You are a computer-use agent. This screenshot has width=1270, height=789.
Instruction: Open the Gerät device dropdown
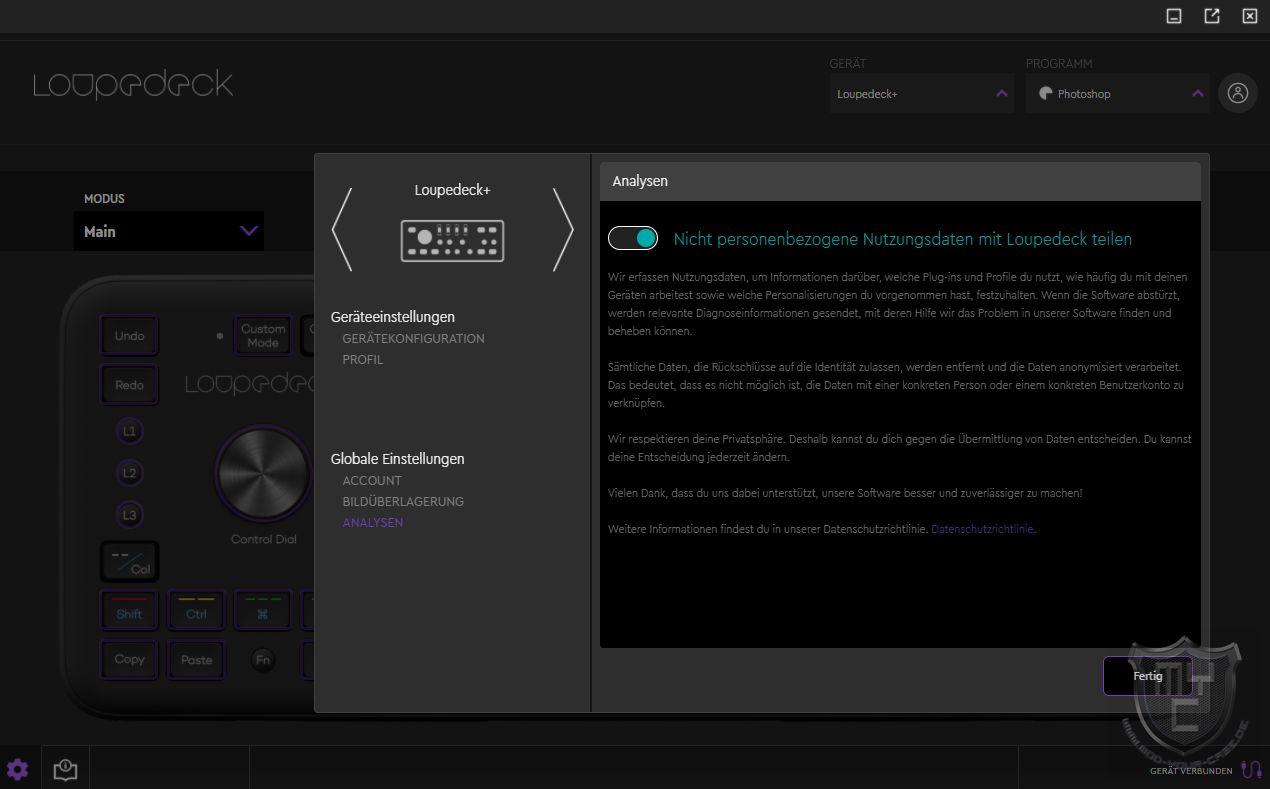[x=921, y=93]
